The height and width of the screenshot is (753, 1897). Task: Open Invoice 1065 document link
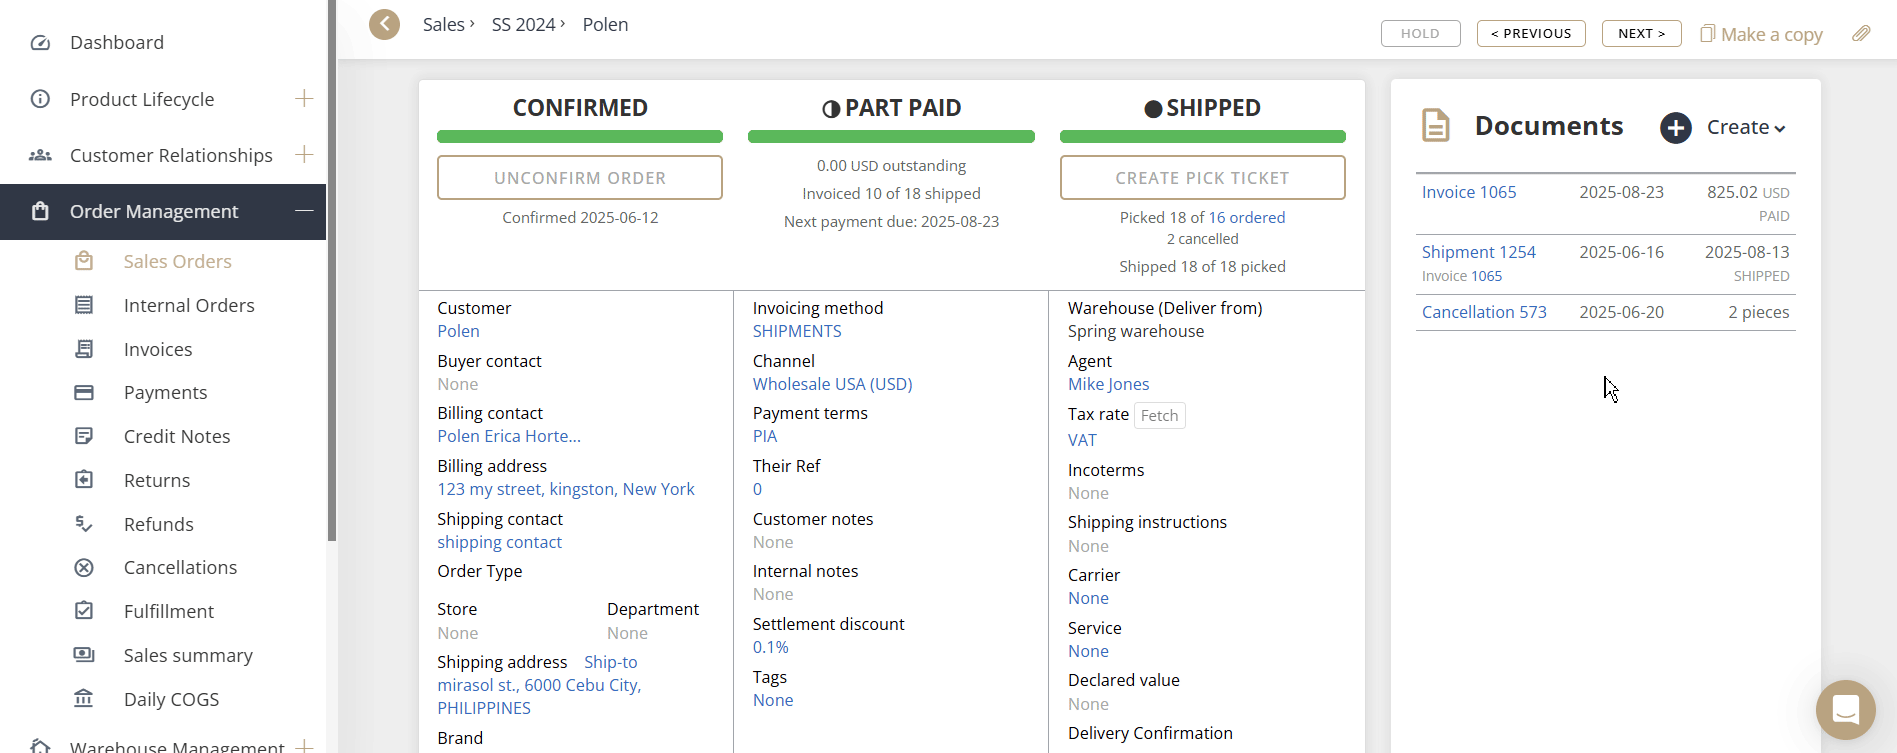1469,192
